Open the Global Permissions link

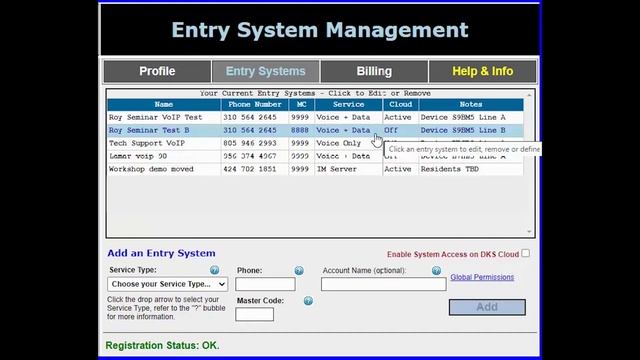coord(482,277)
